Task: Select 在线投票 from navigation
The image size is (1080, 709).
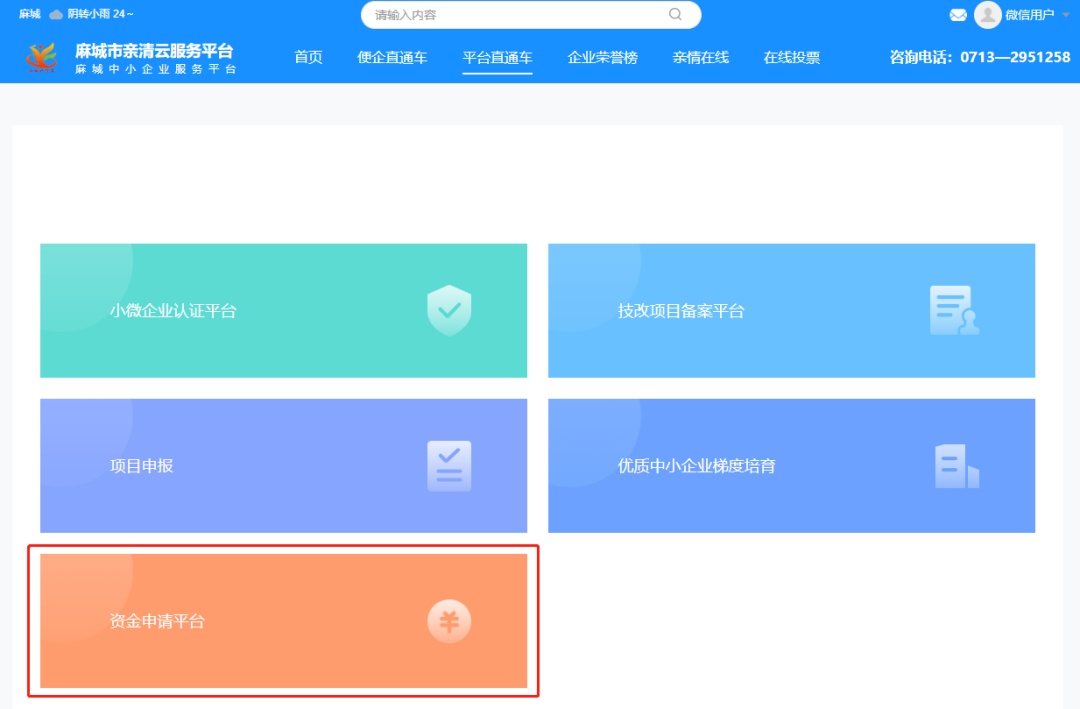Action: click(791, 58)
